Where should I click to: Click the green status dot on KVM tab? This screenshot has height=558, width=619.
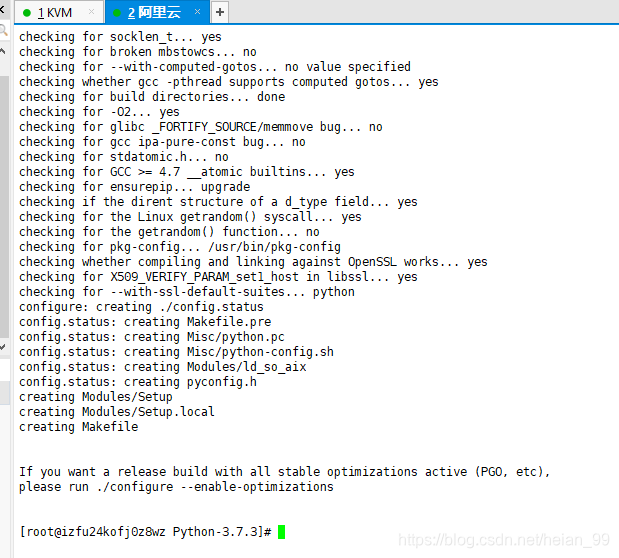27,13
